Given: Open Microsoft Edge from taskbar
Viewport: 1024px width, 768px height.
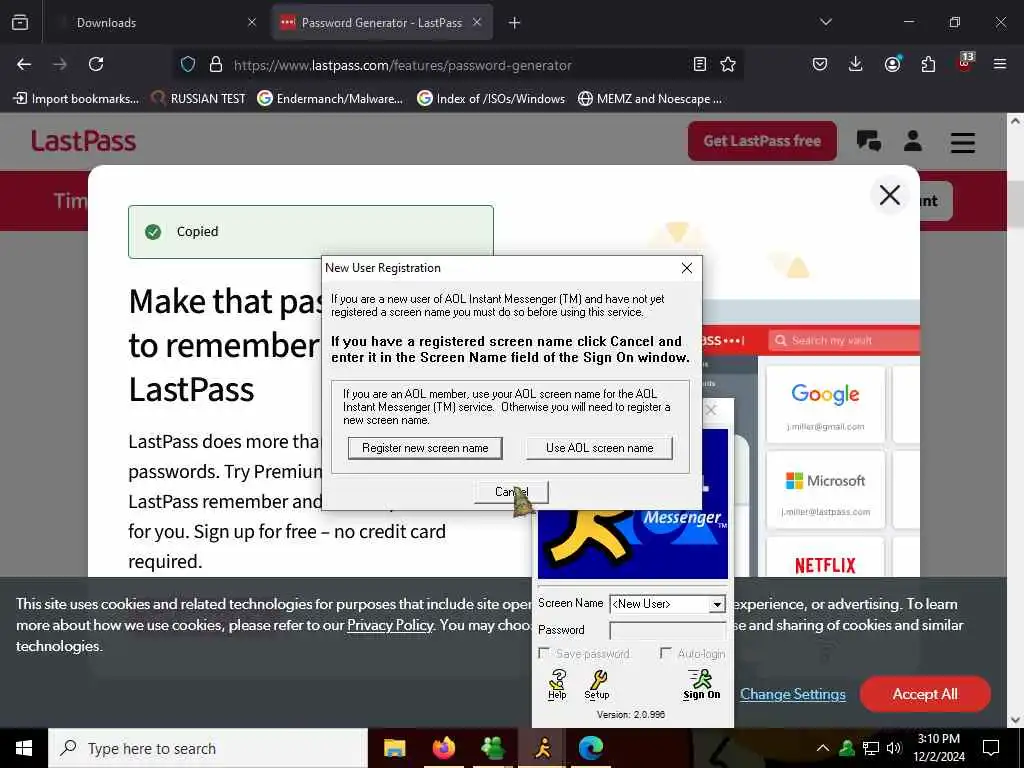Looking at the screenshot, I should coord(591,748).
